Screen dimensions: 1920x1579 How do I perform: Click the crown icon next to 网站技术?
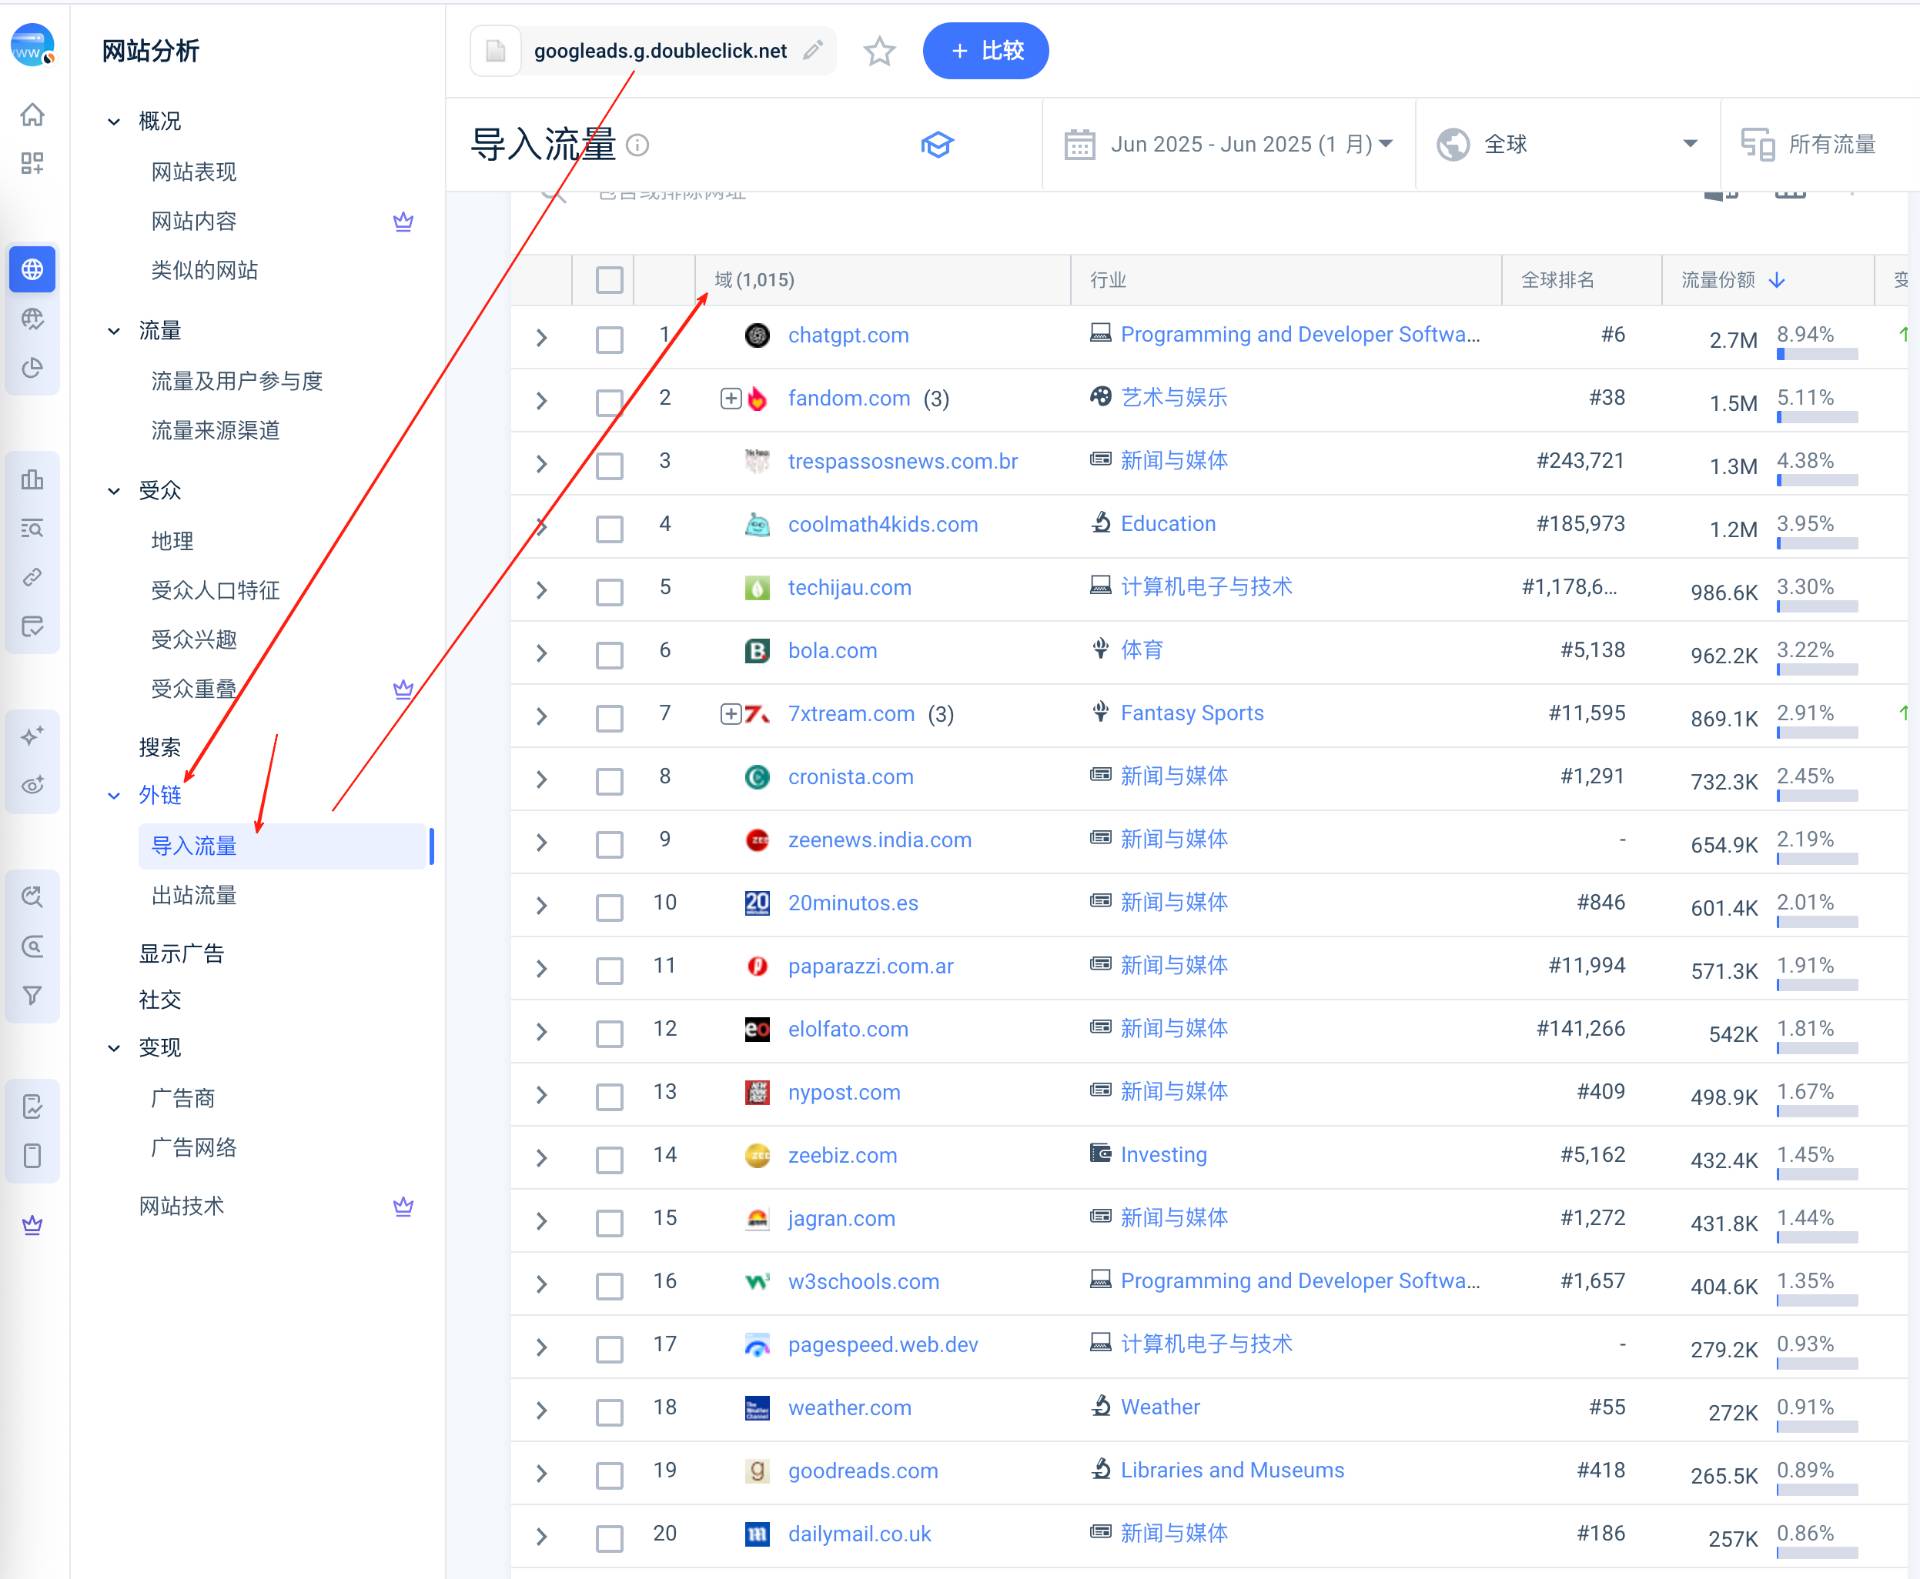pyautogui.click(x=403, y=1206)
